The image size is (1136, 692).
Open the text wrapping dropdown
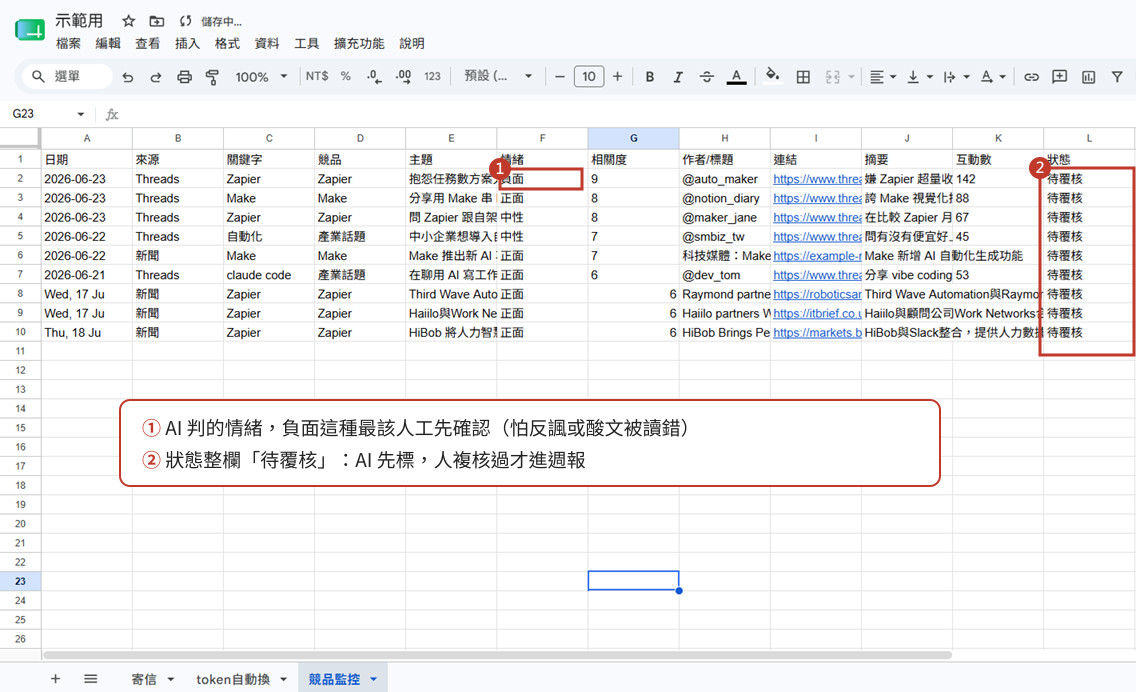pos(956,77)
